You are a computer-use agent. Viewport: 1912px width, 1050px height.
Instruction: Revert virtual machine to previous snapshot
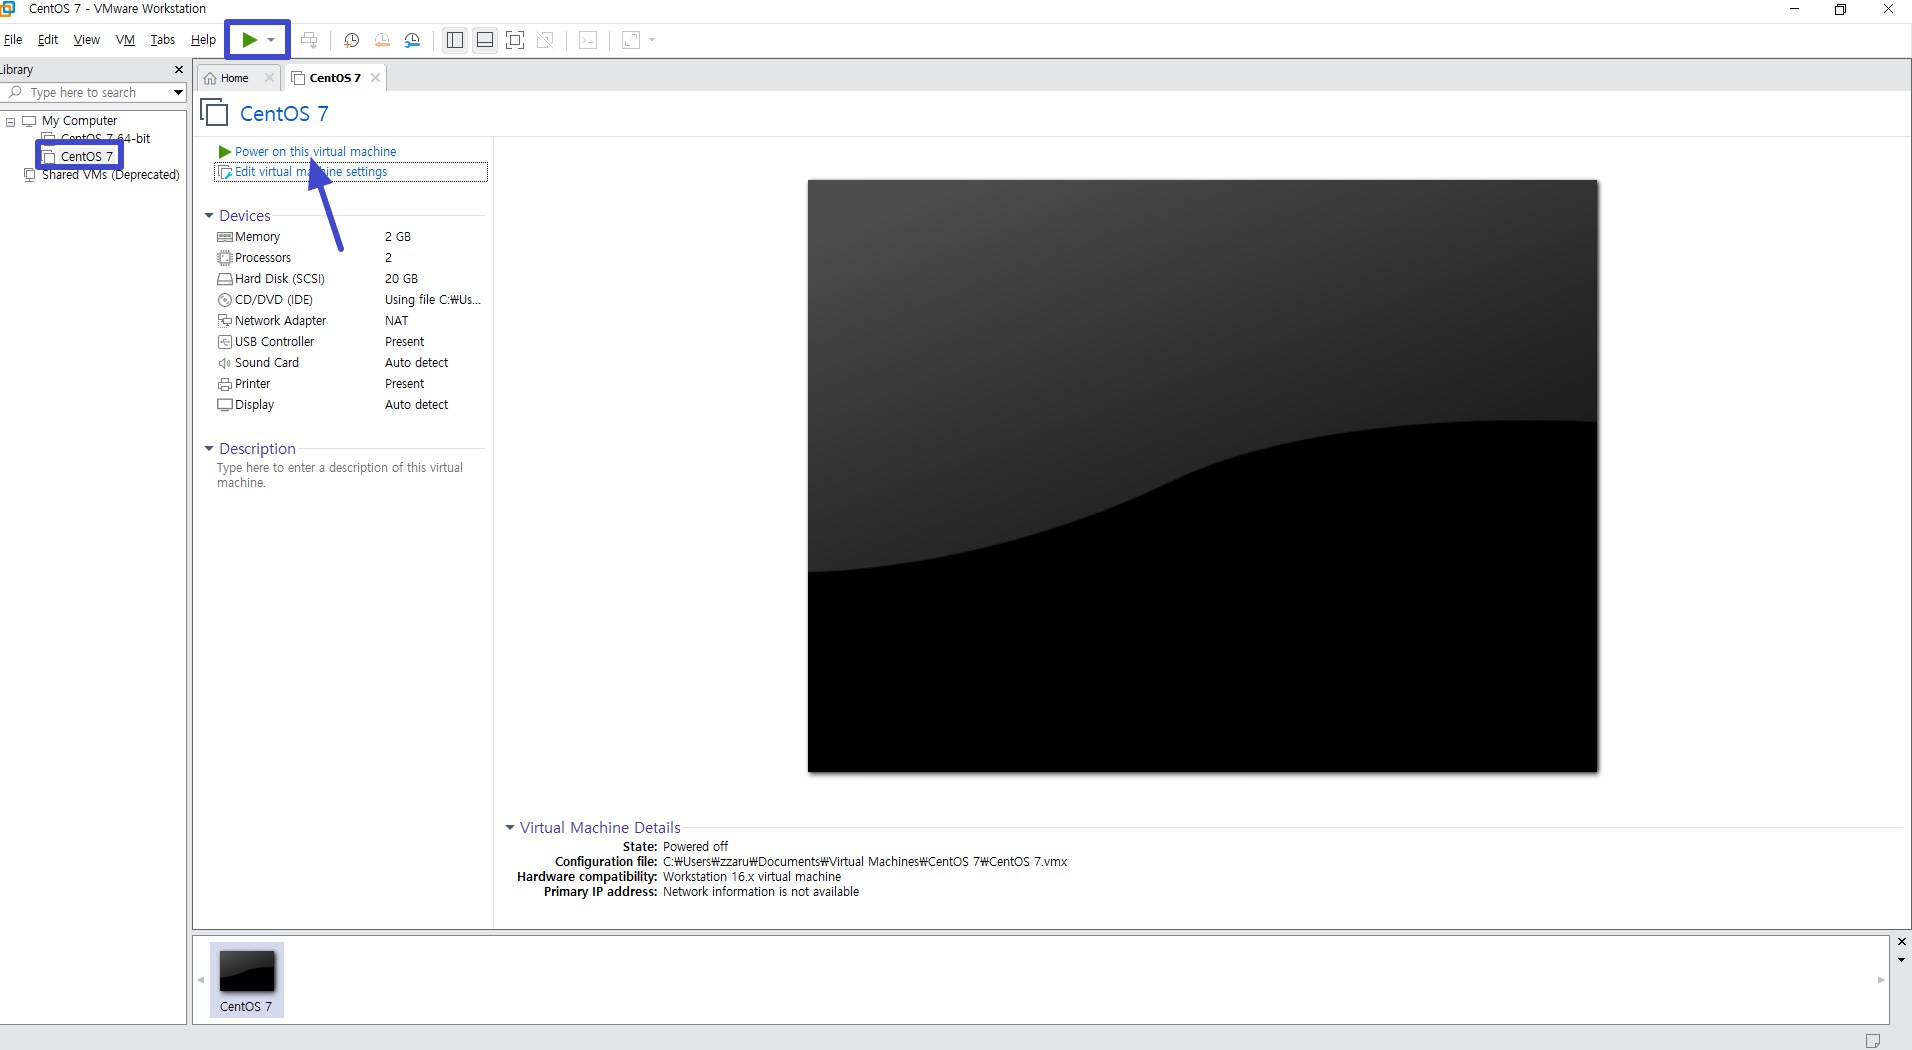pos(382,40)
